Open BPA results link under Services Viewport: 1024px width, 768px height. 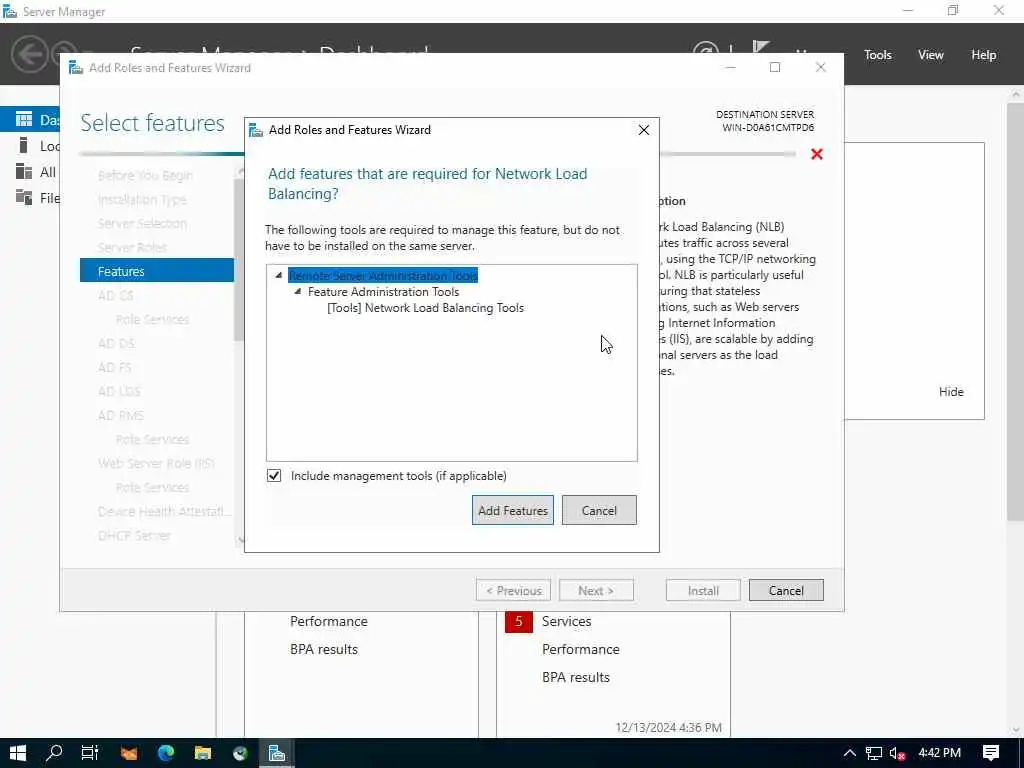pos(575,677)
